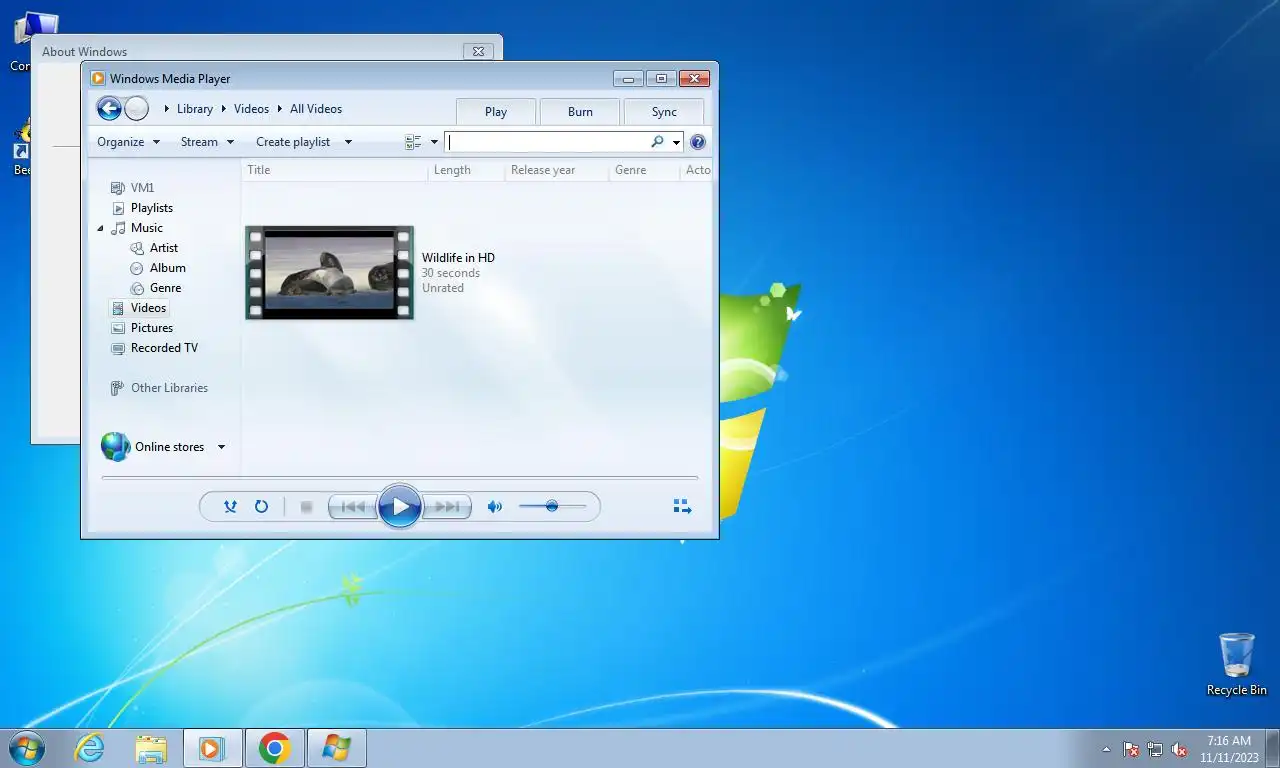Open Windows Explorer from the taskbar
1280x768 pixels.
[x=151, y=748]
